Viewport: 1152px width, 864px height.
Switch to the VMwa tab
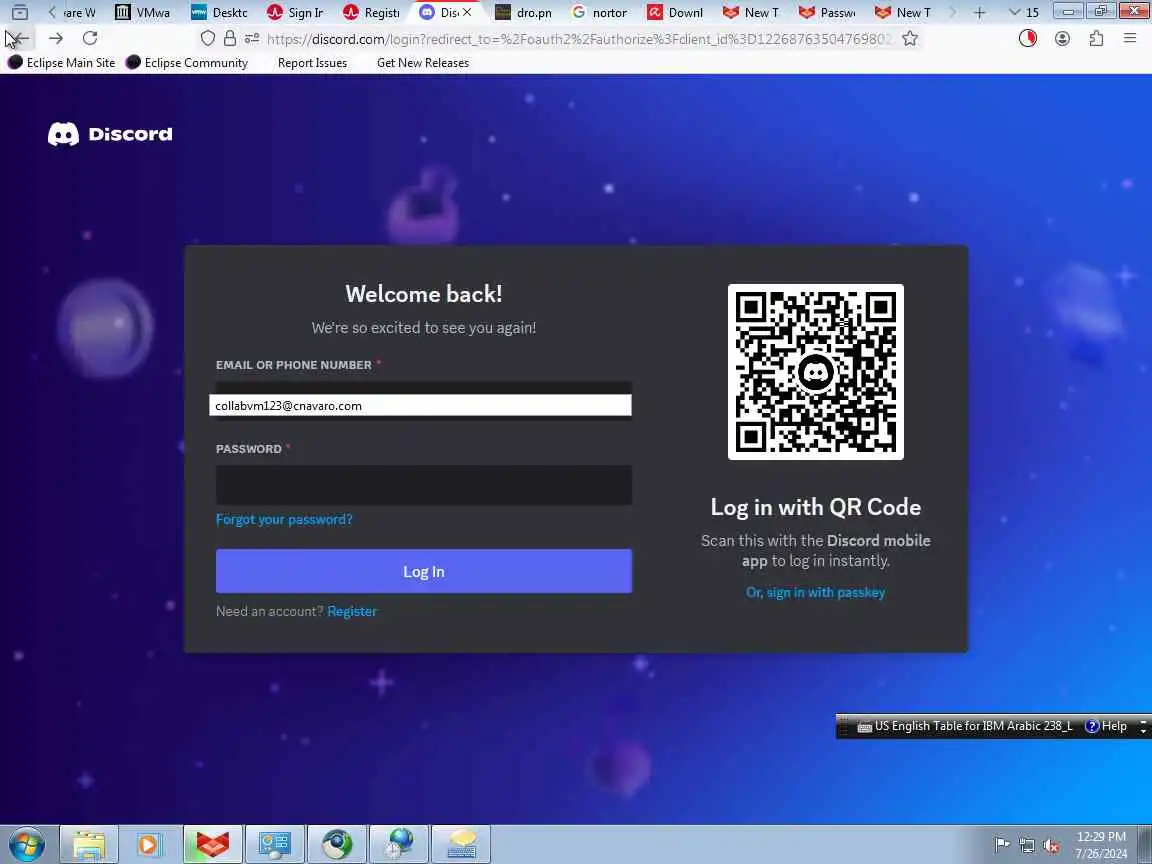pos(143,12)
